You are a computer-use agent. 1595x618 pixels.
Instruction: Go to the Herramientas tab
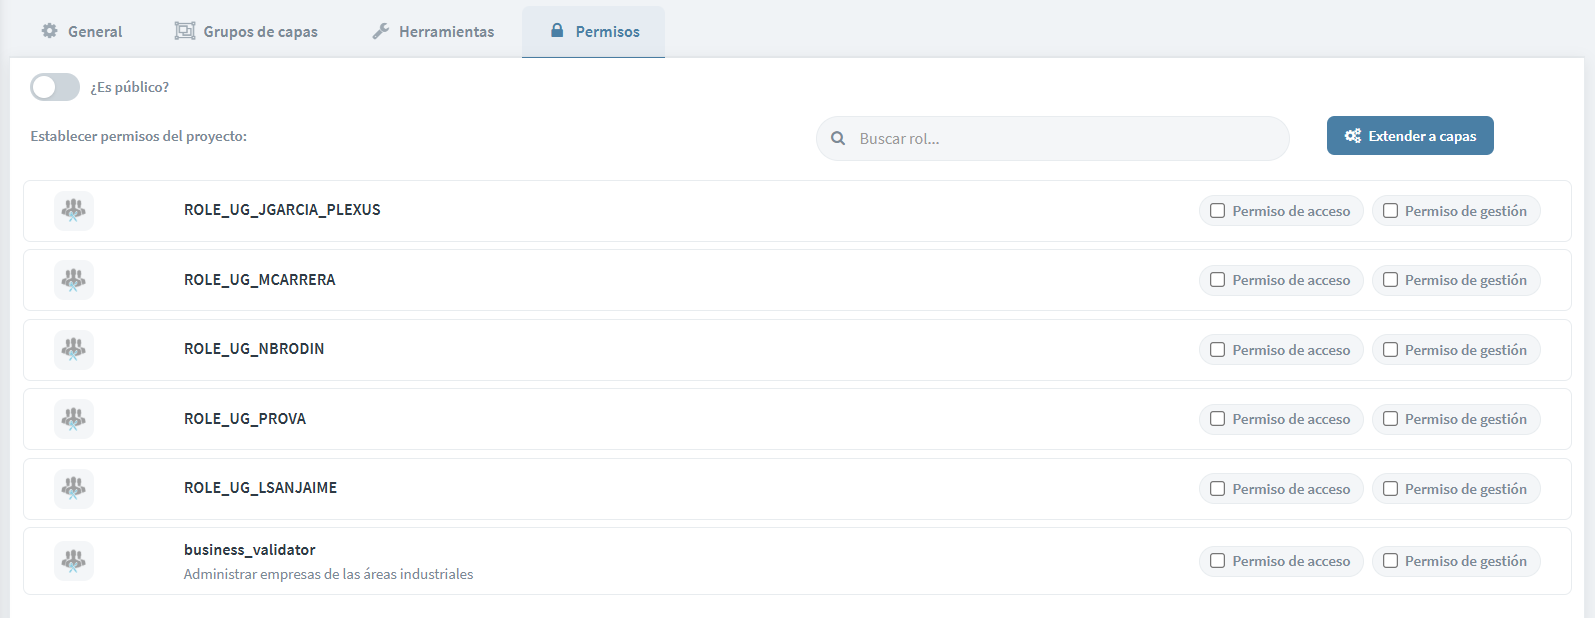click(x=433, y=32)
